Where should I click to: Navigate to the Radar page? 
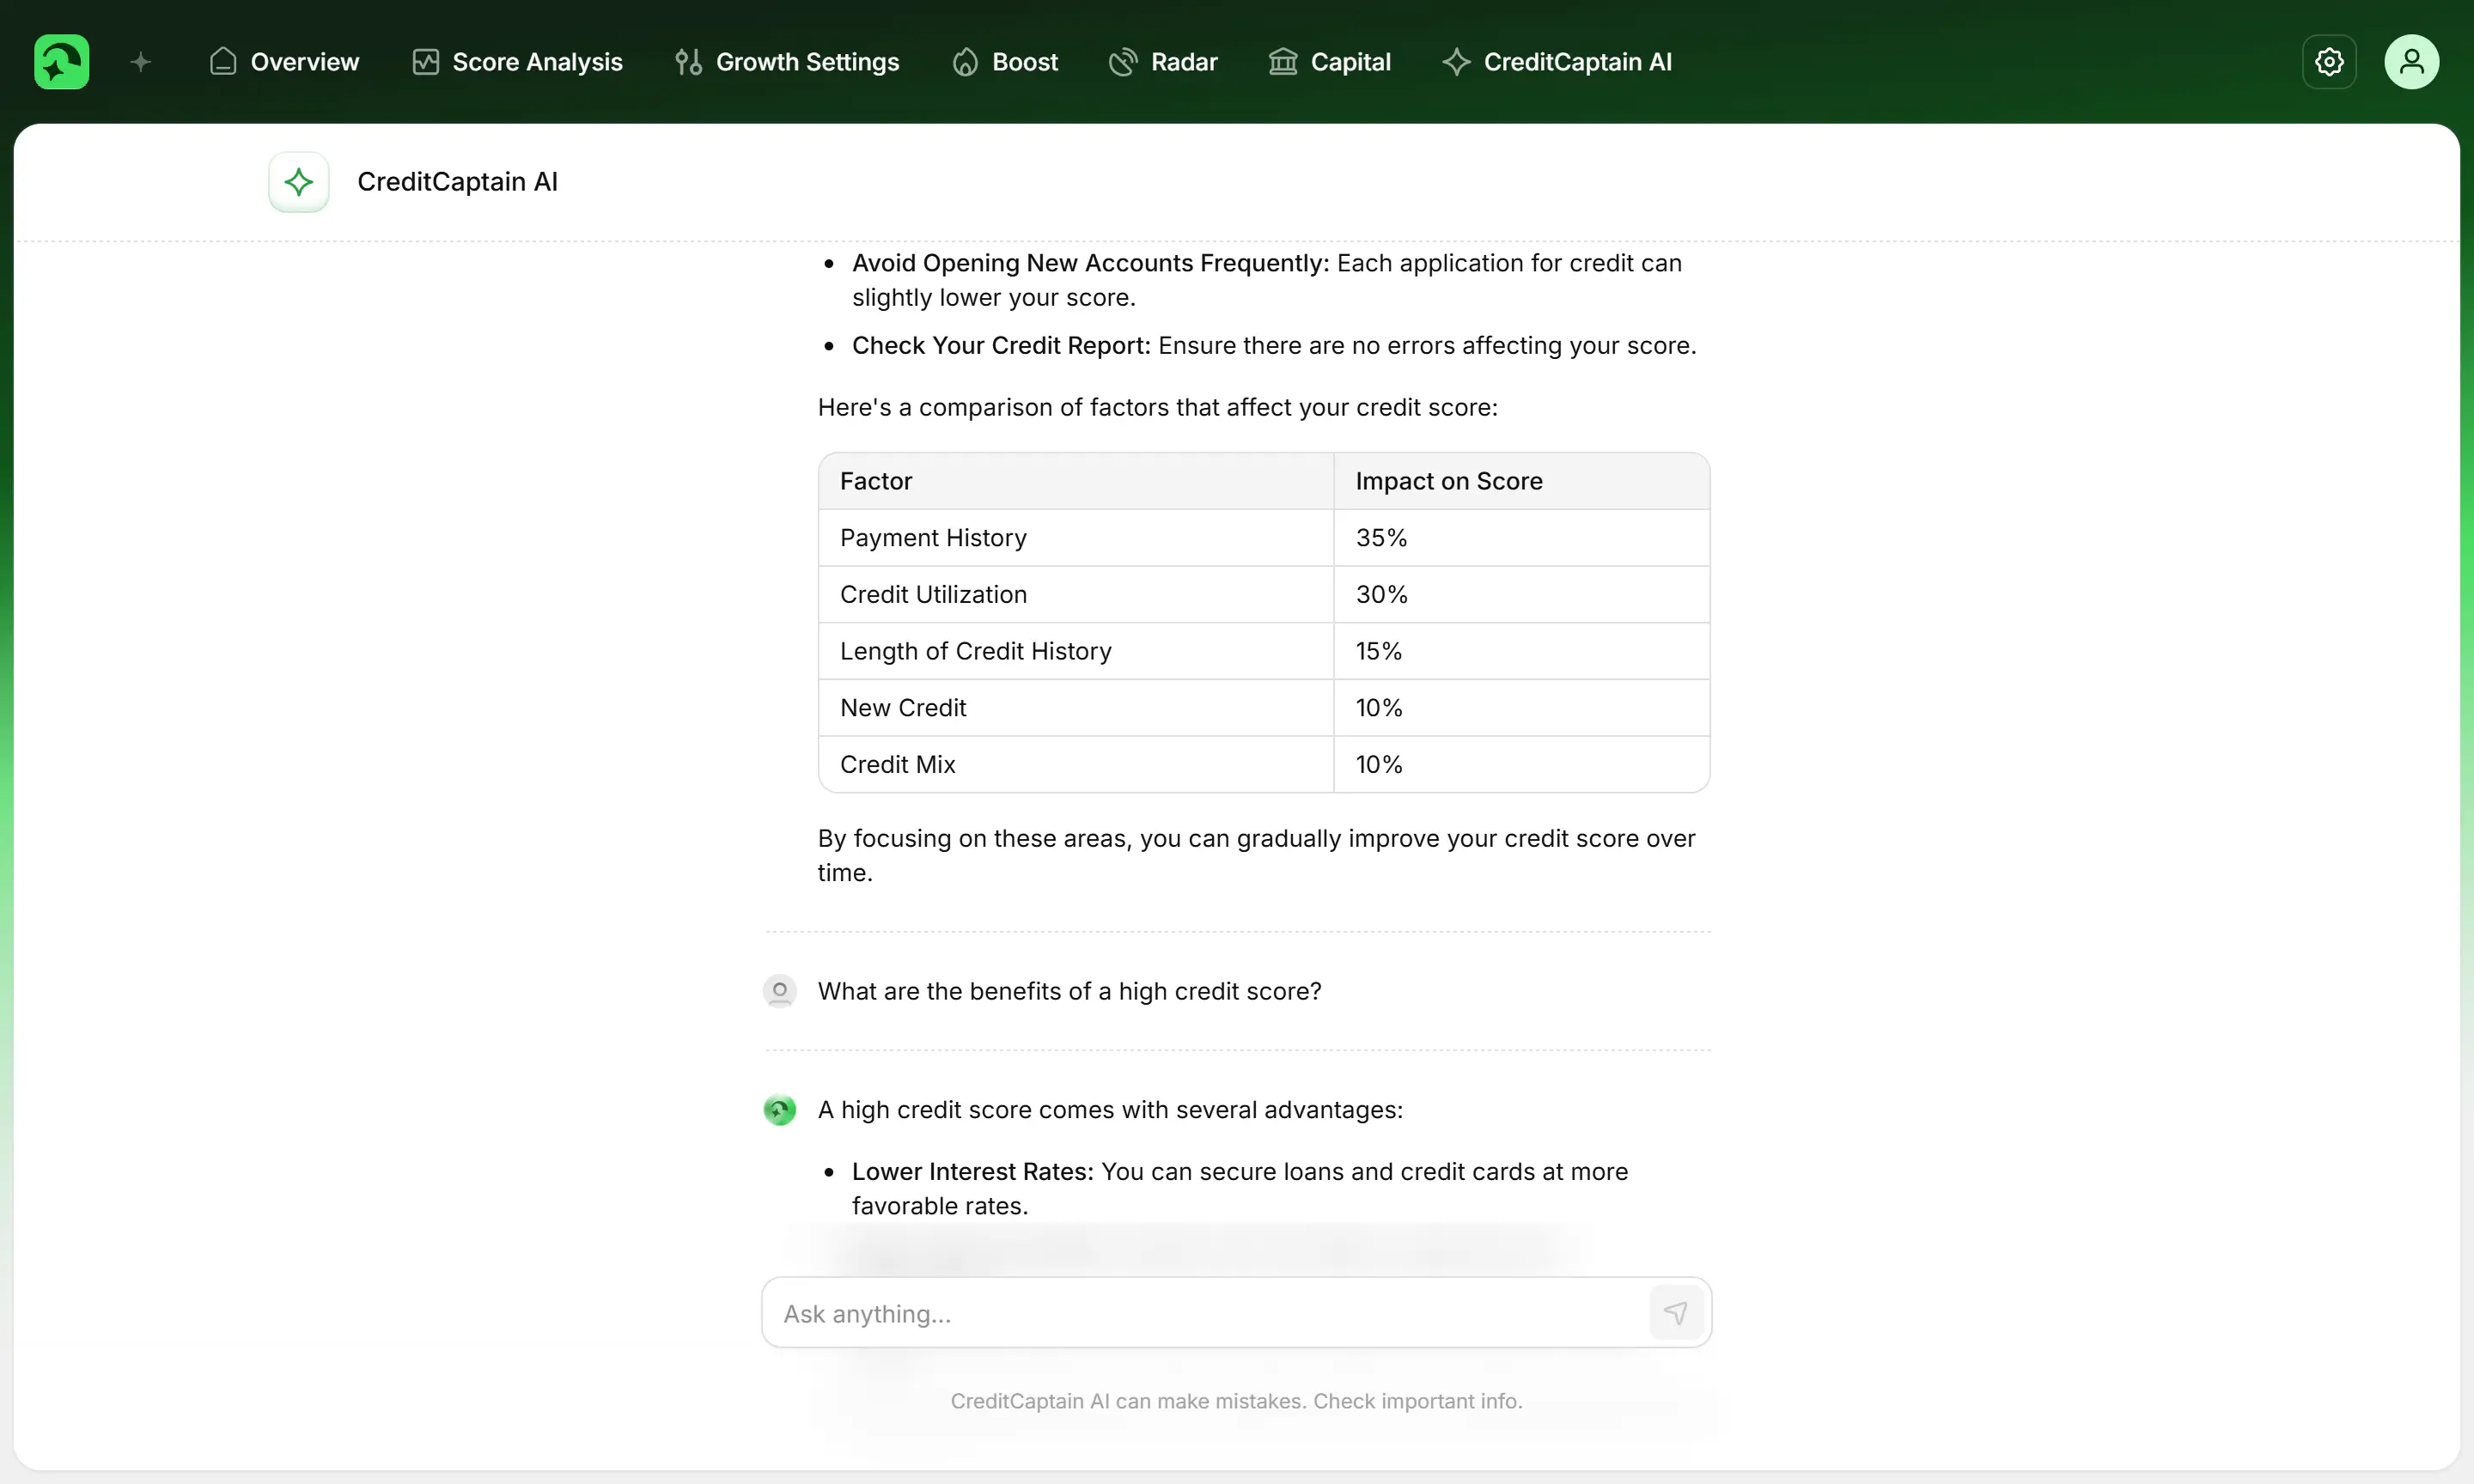pyautogui.click(x=1163, y=62)
